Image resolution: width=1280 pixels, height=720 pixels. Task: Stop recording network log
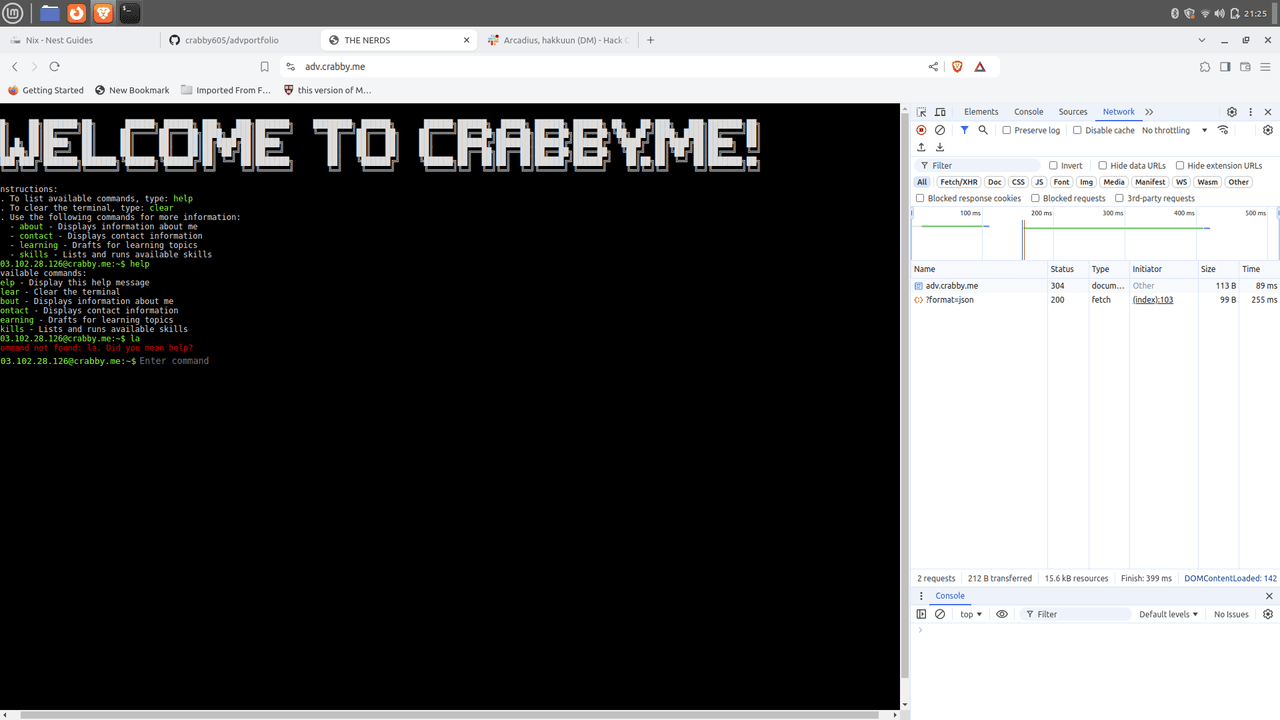922,130
